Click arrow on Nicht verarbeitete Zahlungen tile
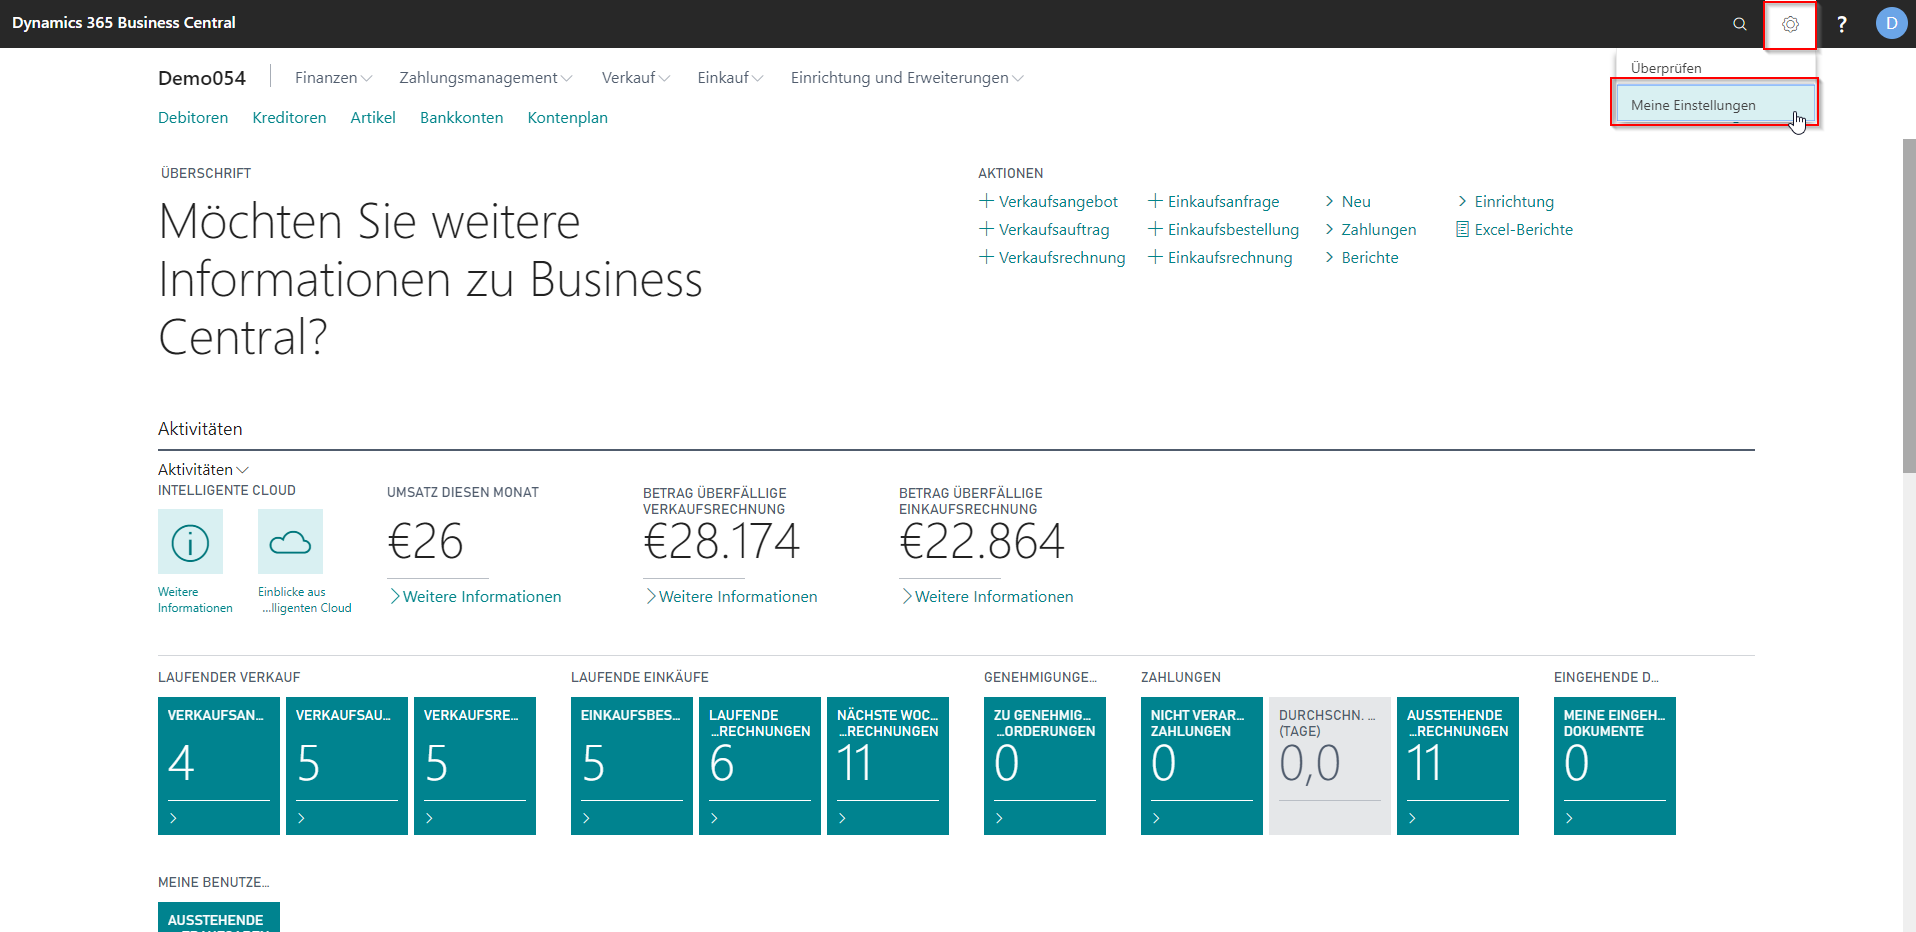The height and width of the screenshot is (932, 1916). click(1156, 818)
